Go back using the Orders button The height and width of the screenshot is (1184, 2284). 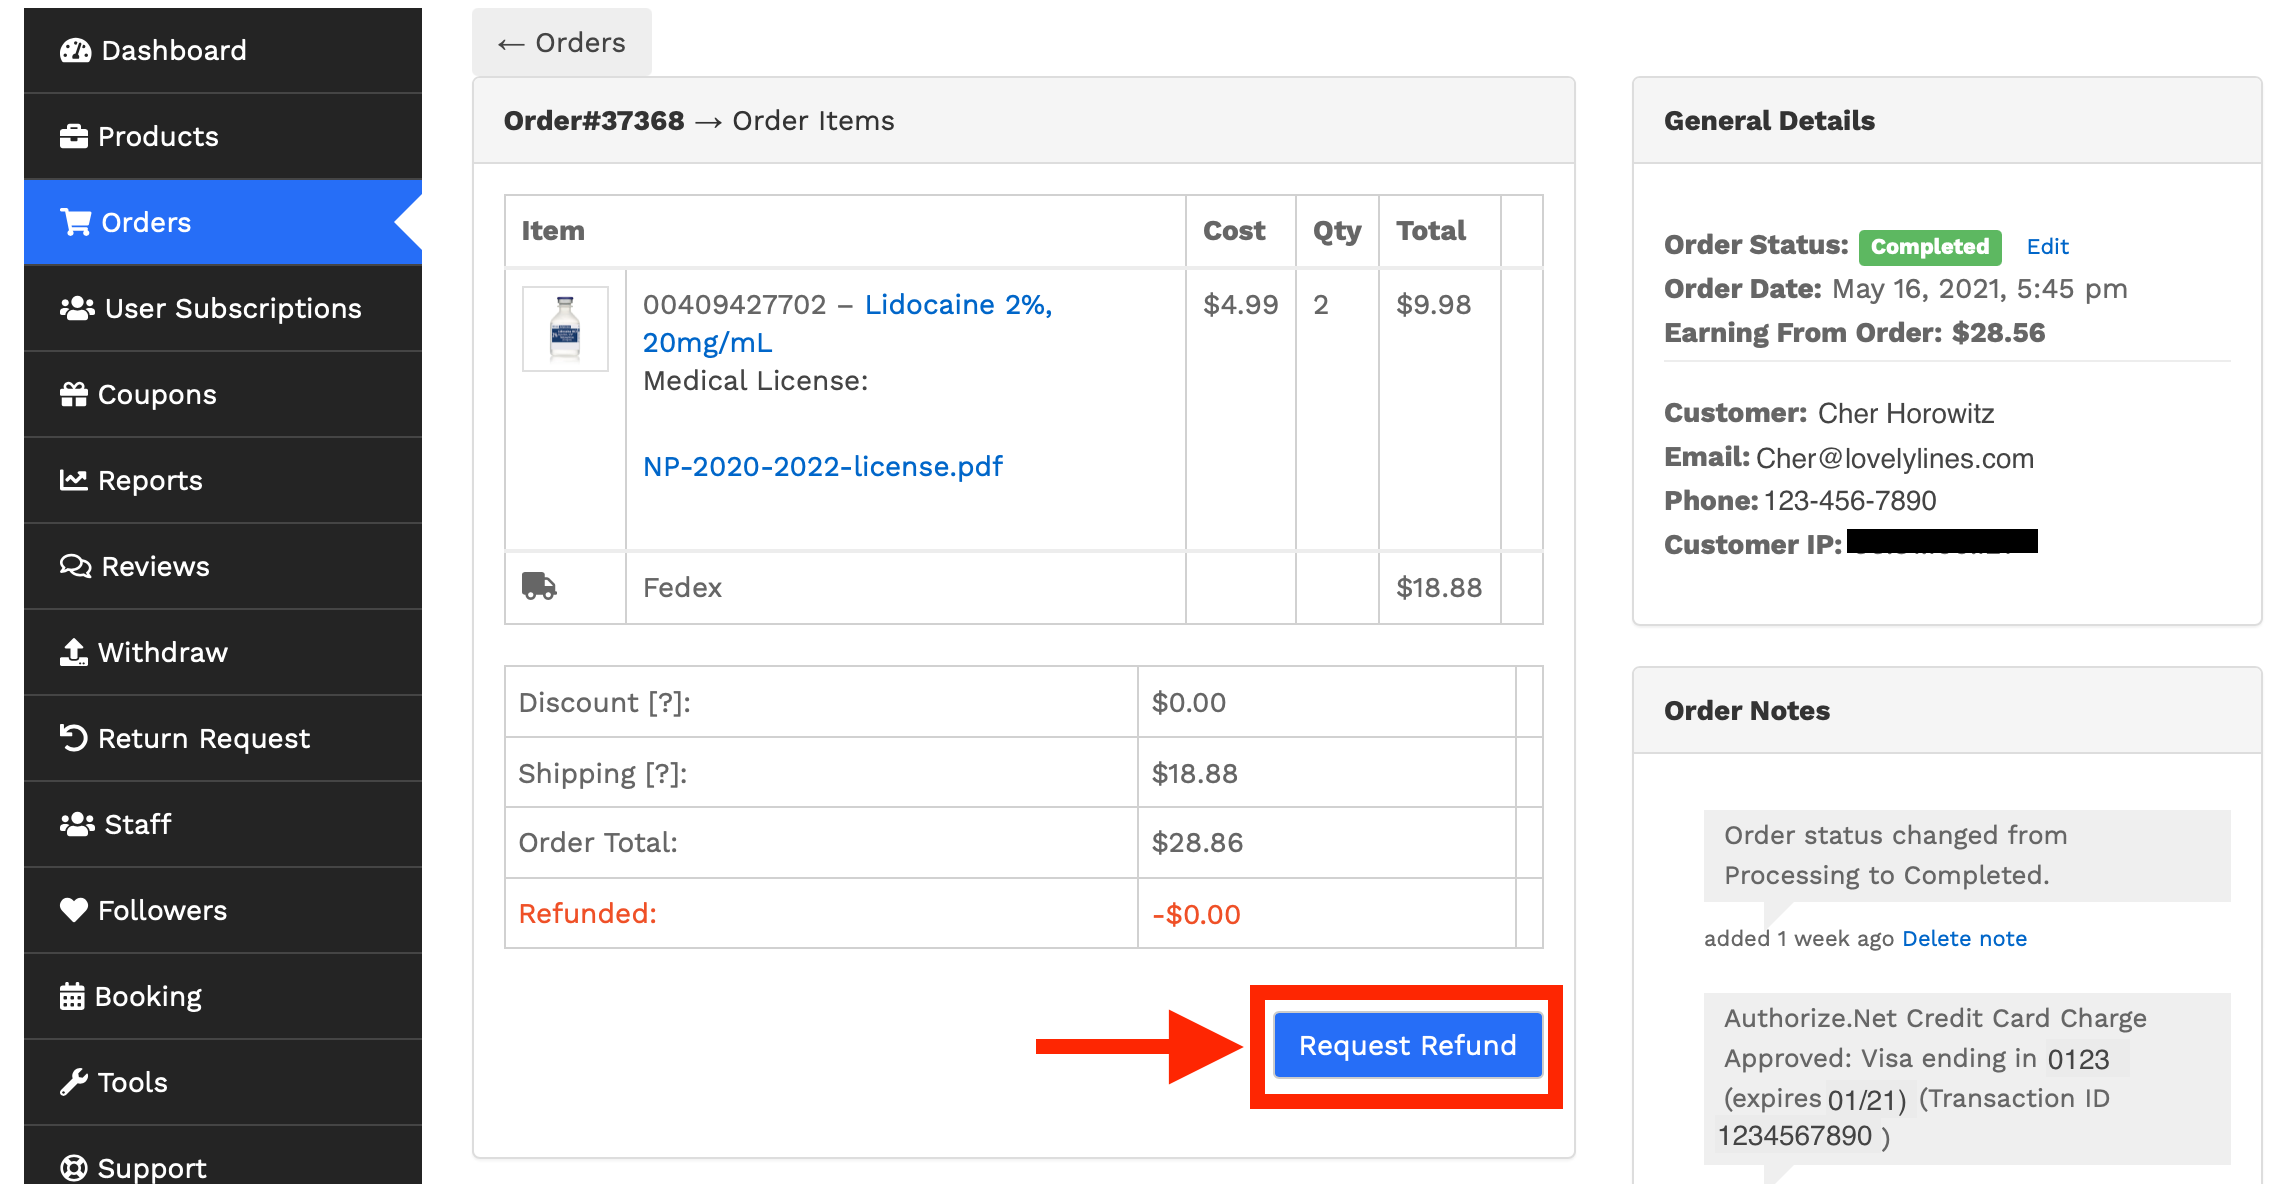pyautogui.click(x=562, y=43)
